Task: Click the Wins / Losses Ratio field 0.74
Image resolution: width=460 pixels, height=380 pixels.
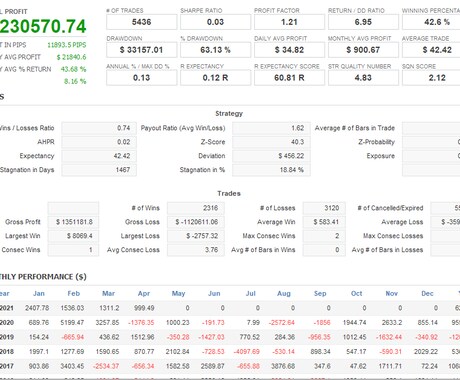Action: coord(99,128)
